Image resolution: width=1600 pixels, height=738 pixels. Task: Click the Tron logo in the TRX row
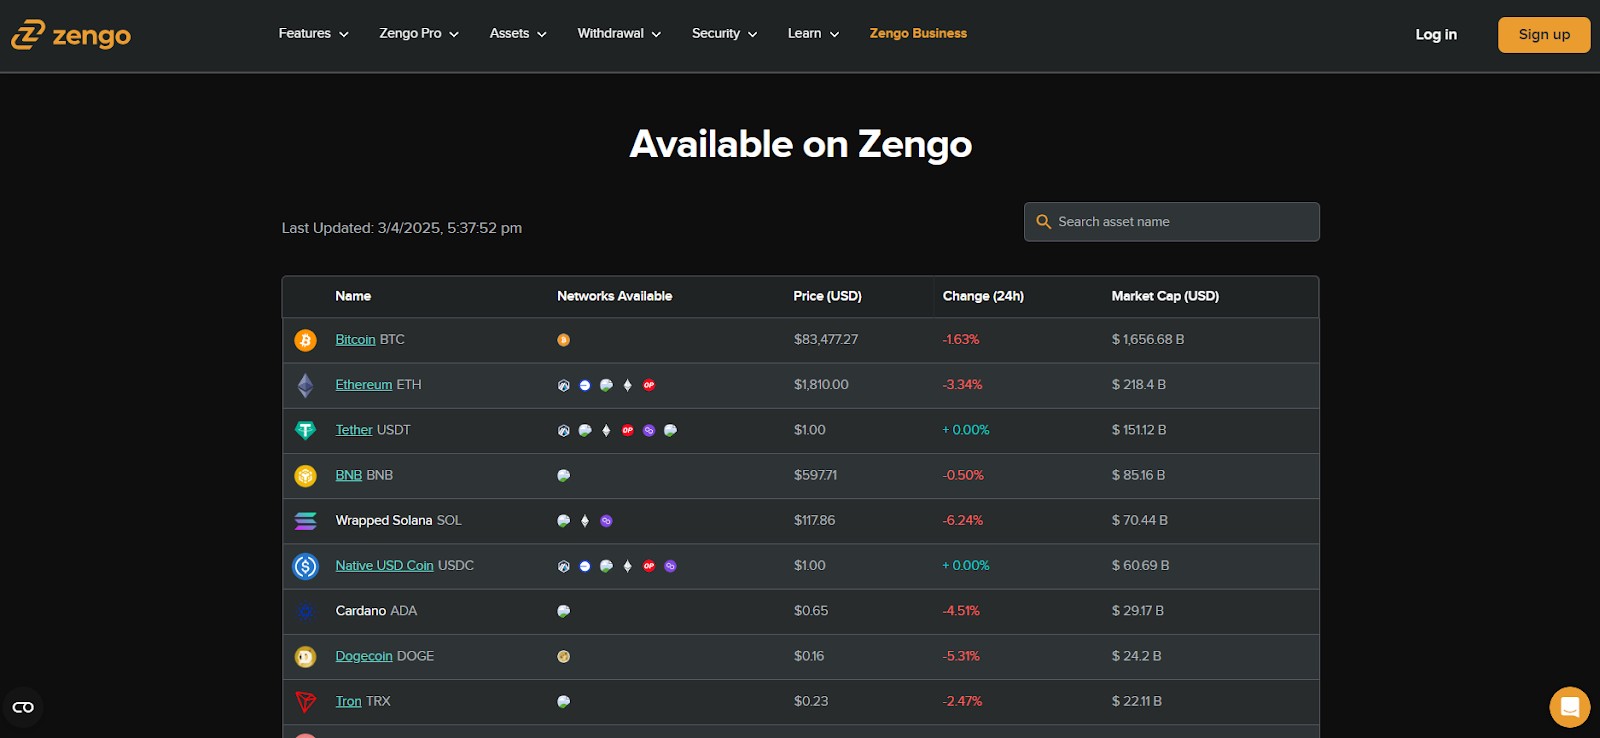[x=305, y=702]
